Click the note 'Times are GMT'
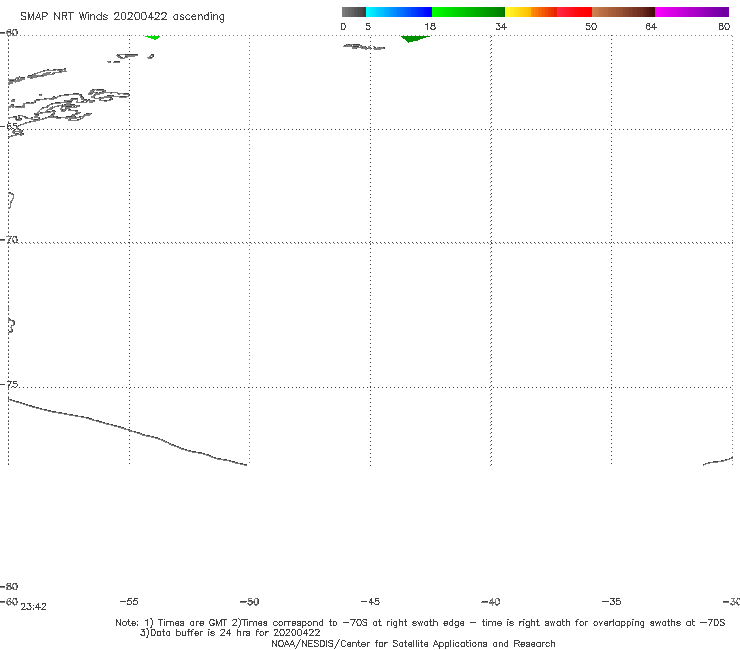Viewport: 740px width, 650px height. pyautogui.click(x=193, y=623)
